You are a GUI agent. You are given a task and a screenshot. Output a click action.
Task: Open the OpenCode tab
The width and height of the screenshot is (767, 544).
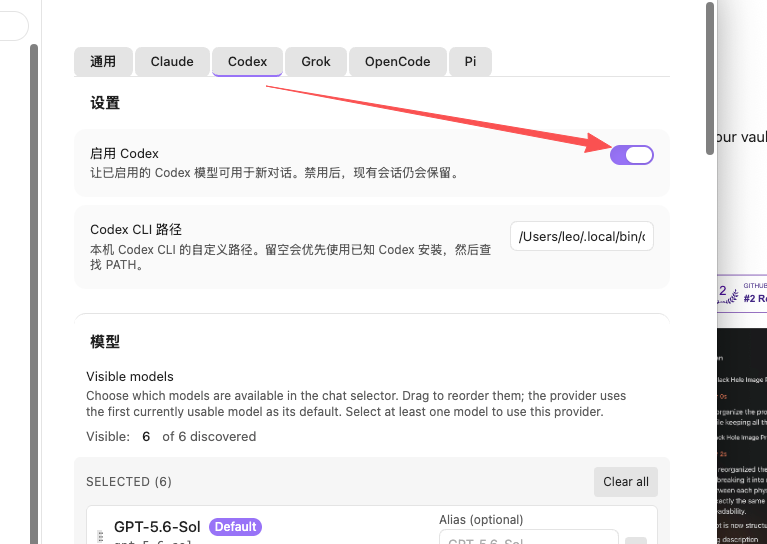[398, 62]
